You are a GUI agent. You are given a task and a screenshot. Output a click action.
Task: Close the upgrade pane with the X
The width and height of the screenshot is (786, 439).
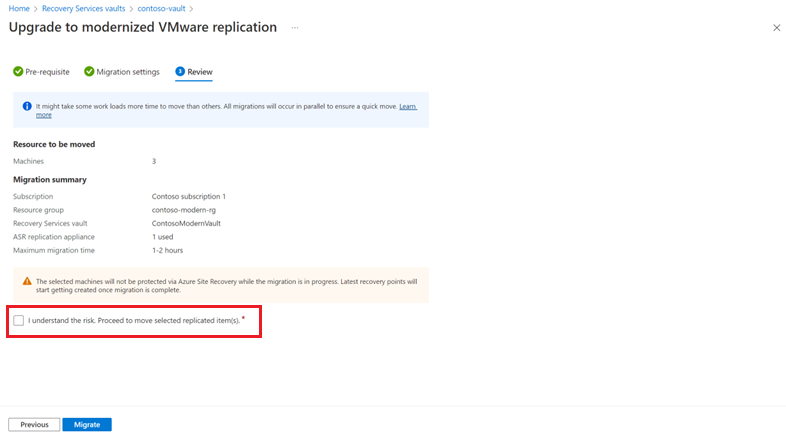776,28
